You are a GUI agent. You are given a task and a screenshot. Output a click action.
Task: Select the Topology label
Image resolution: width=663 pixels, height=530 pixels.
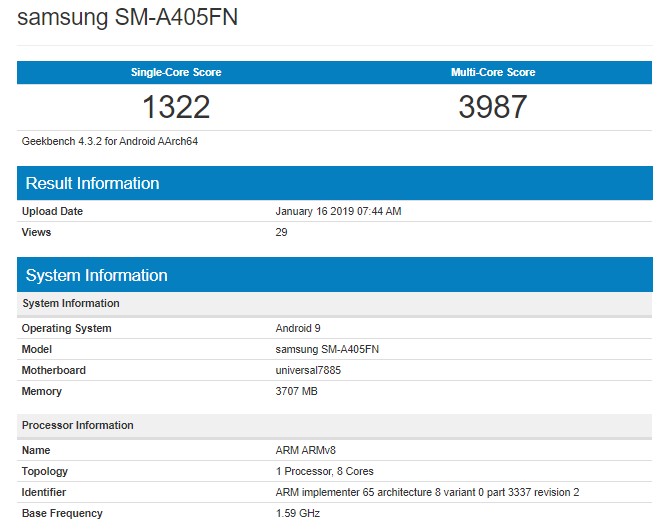(45, 472)
